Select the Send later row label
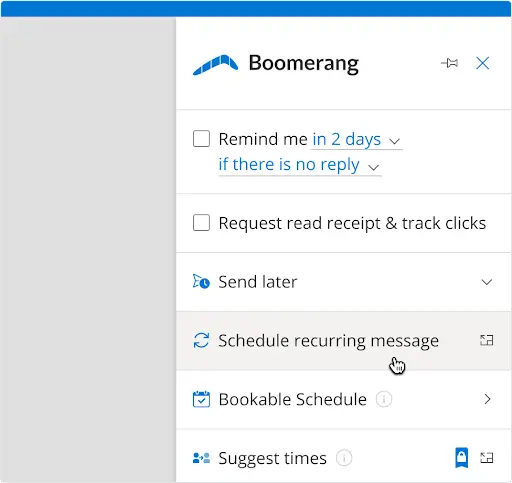 (258, 282)
